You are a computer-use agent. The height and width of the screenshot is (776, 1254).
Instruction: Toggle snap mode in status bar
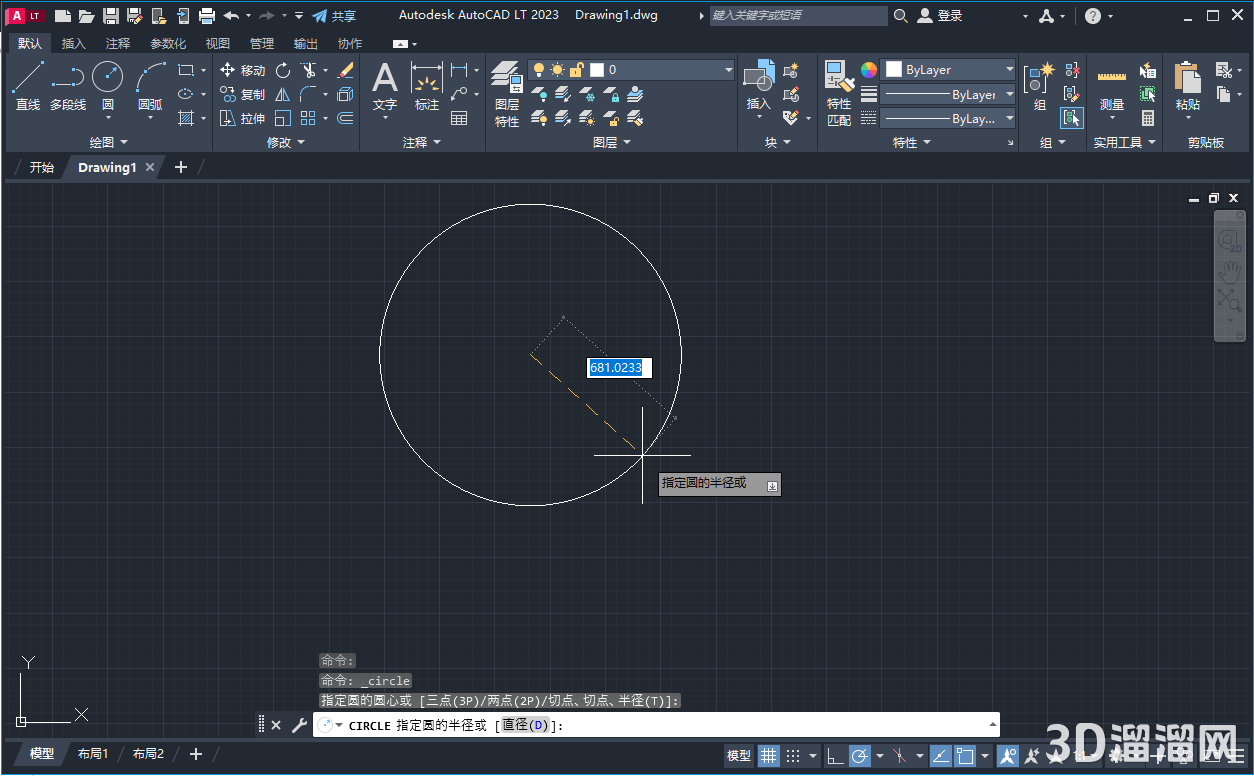[793, 755]
